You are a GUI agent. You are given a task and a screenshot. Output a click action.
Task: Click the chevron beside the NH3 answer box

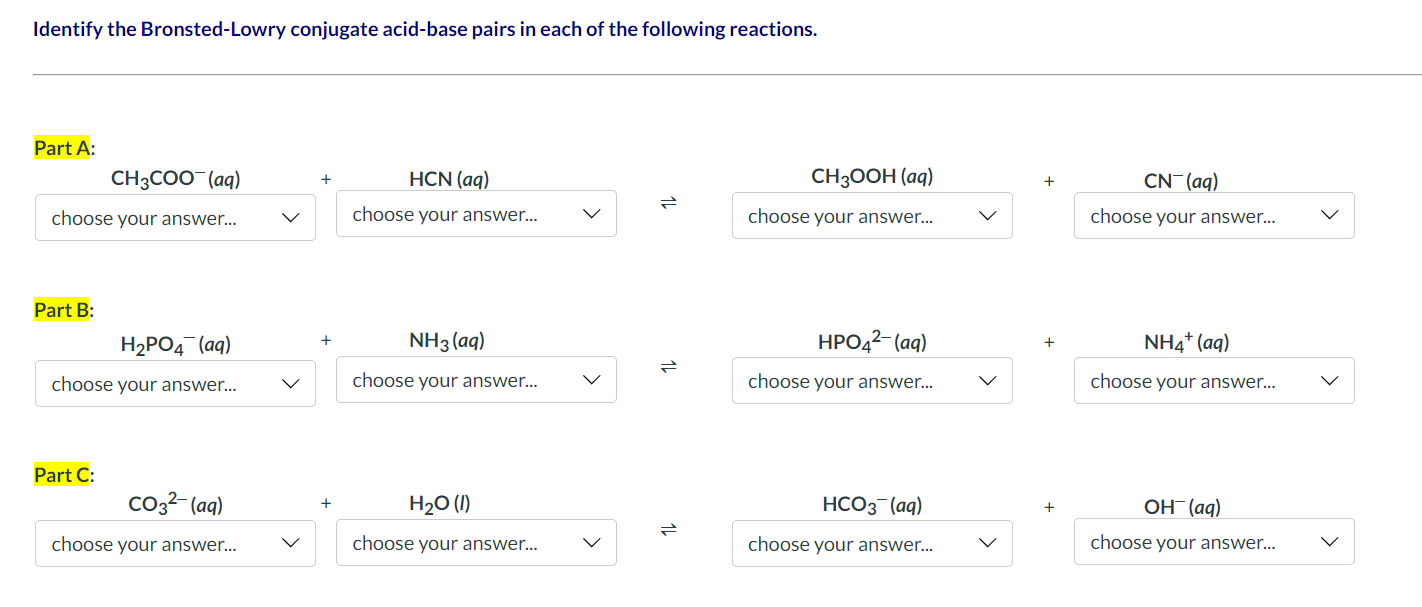point(591,380)
